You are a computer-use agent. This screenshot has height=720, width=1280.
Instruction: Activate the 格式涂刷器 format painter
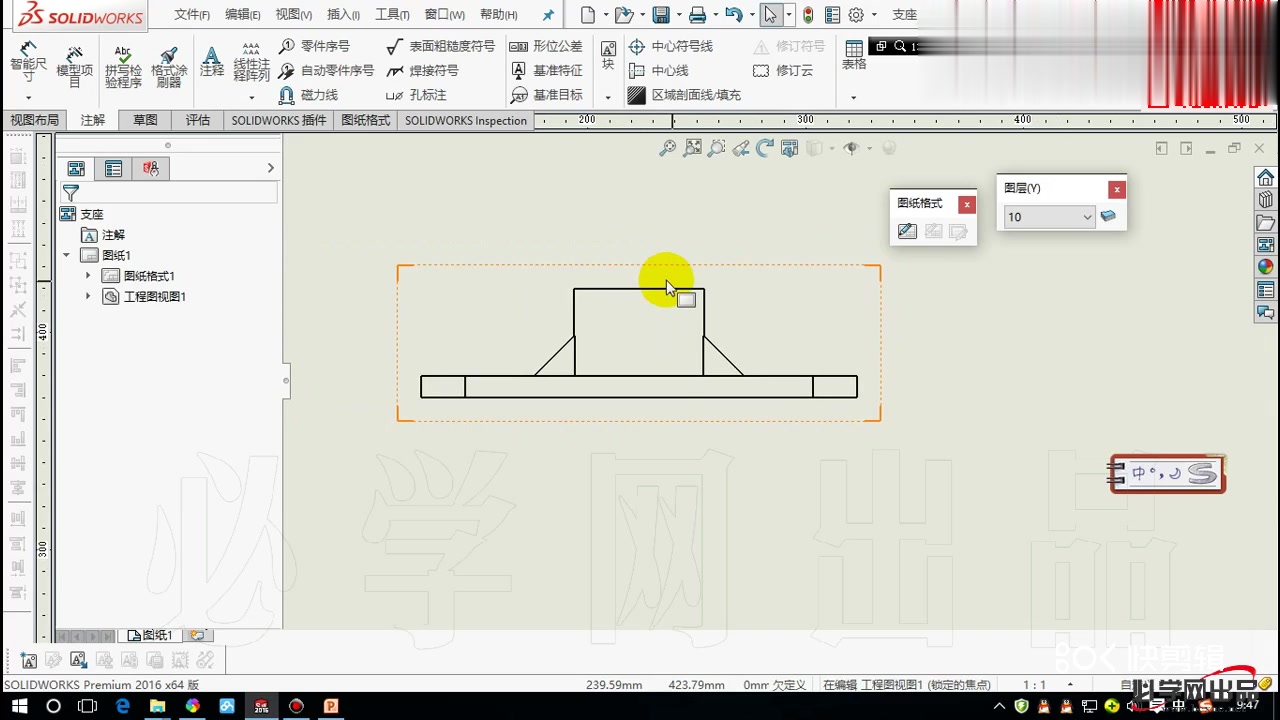pyautogui.click(x=169, y=67)
